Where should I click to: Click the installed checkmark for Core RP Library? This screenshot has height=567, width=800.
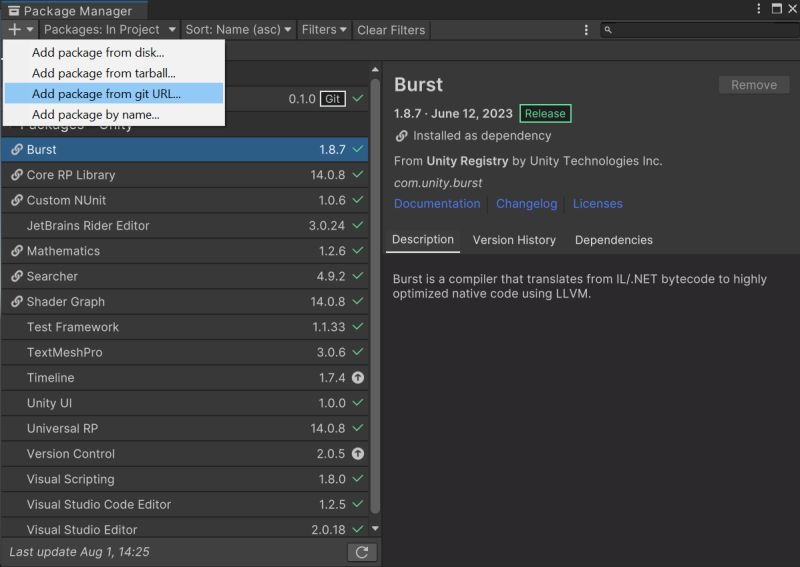[358, 175]
